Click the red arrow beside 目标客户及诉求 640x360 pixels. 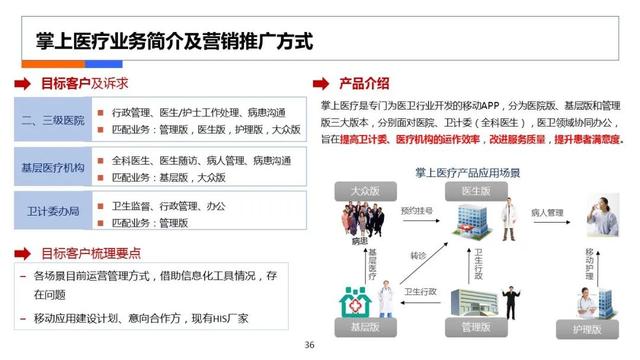pyautogui.click(x=22, y=84)
